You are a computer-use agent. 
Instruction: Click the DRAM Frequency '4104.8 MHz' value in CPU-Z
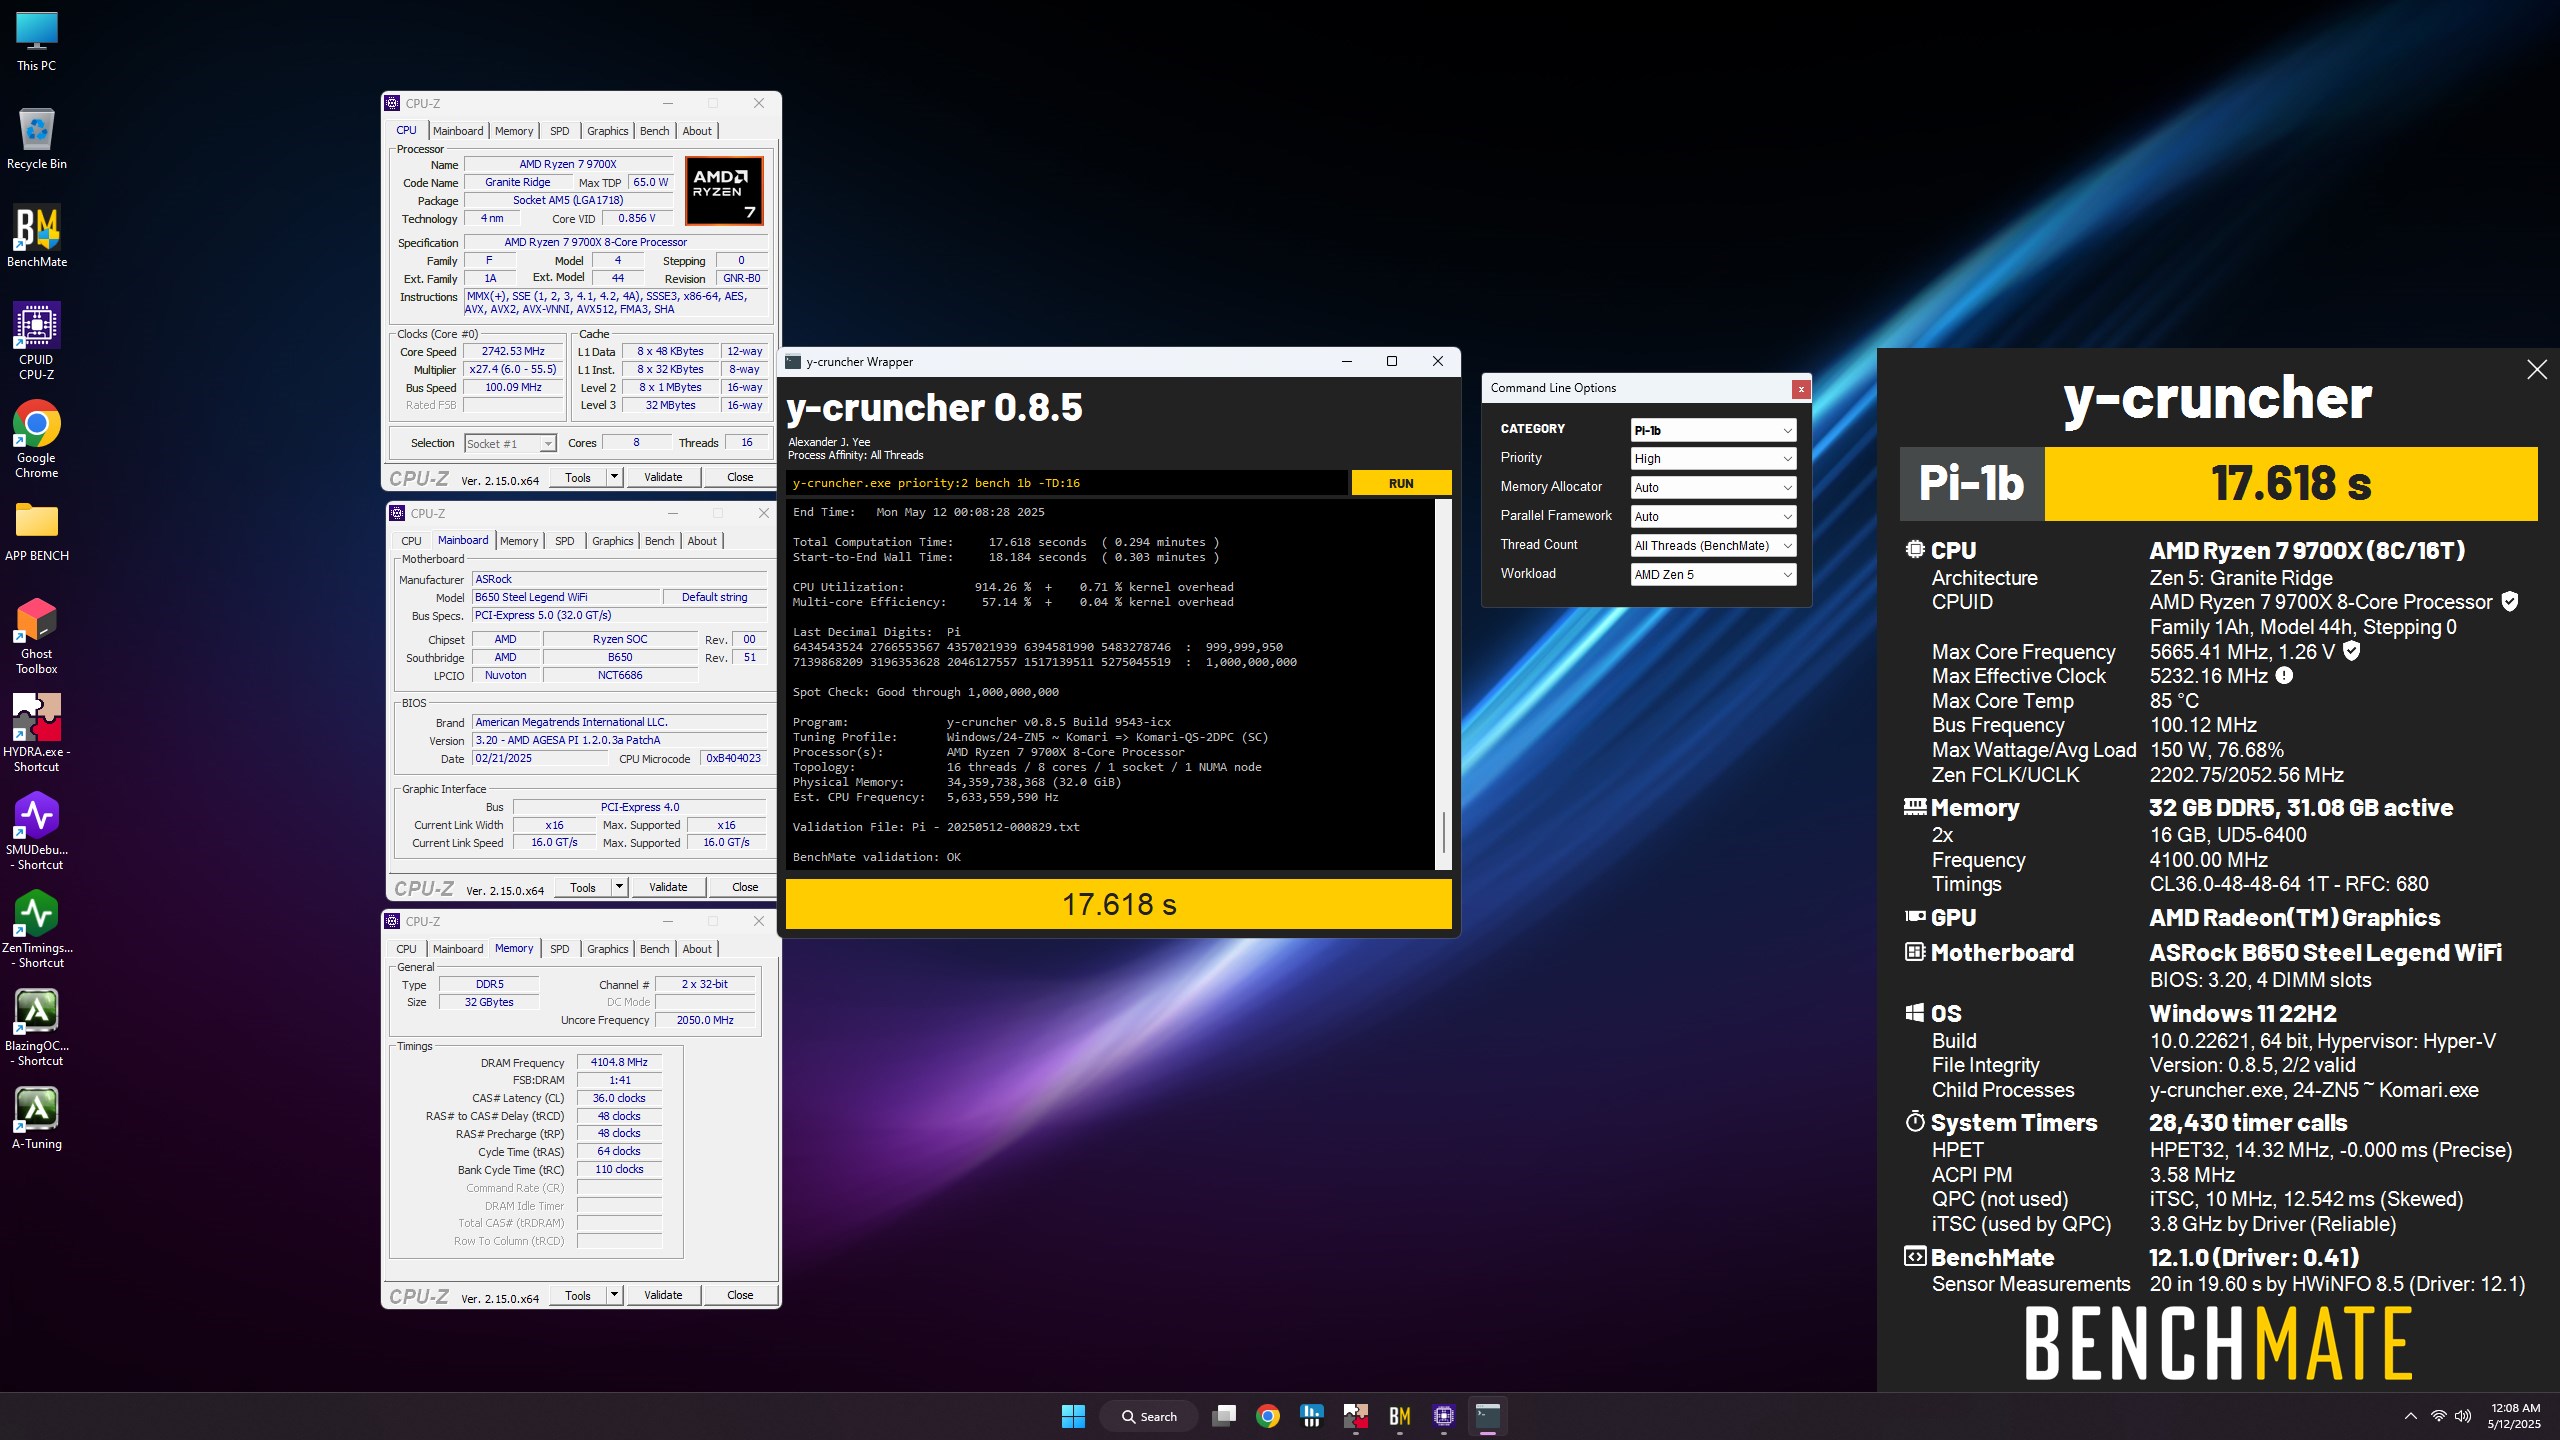619,1062
